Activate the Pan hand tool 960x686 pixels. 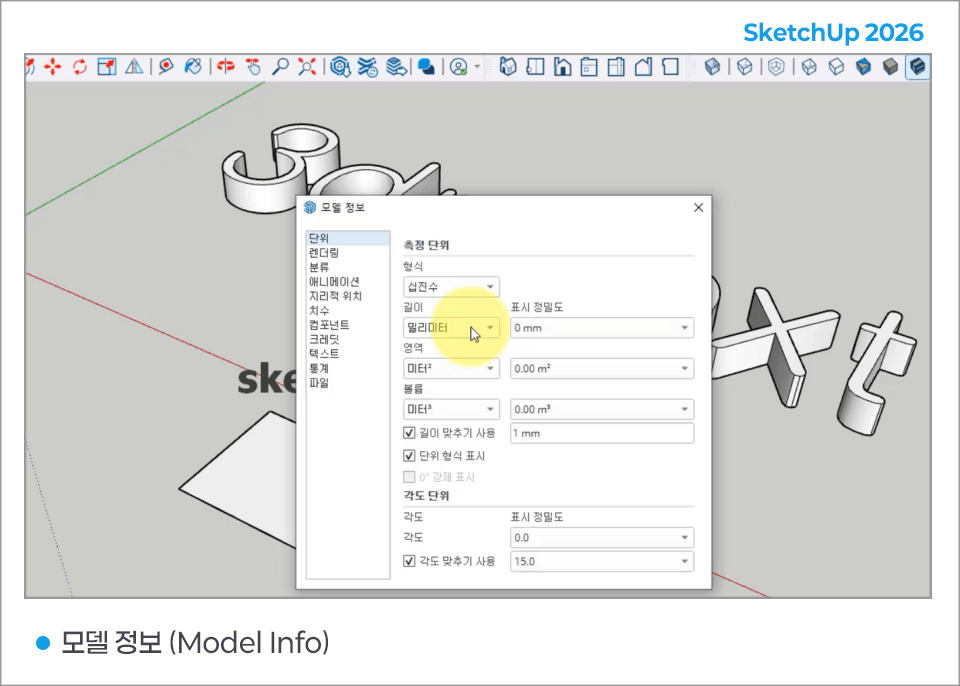pos(253,66)
